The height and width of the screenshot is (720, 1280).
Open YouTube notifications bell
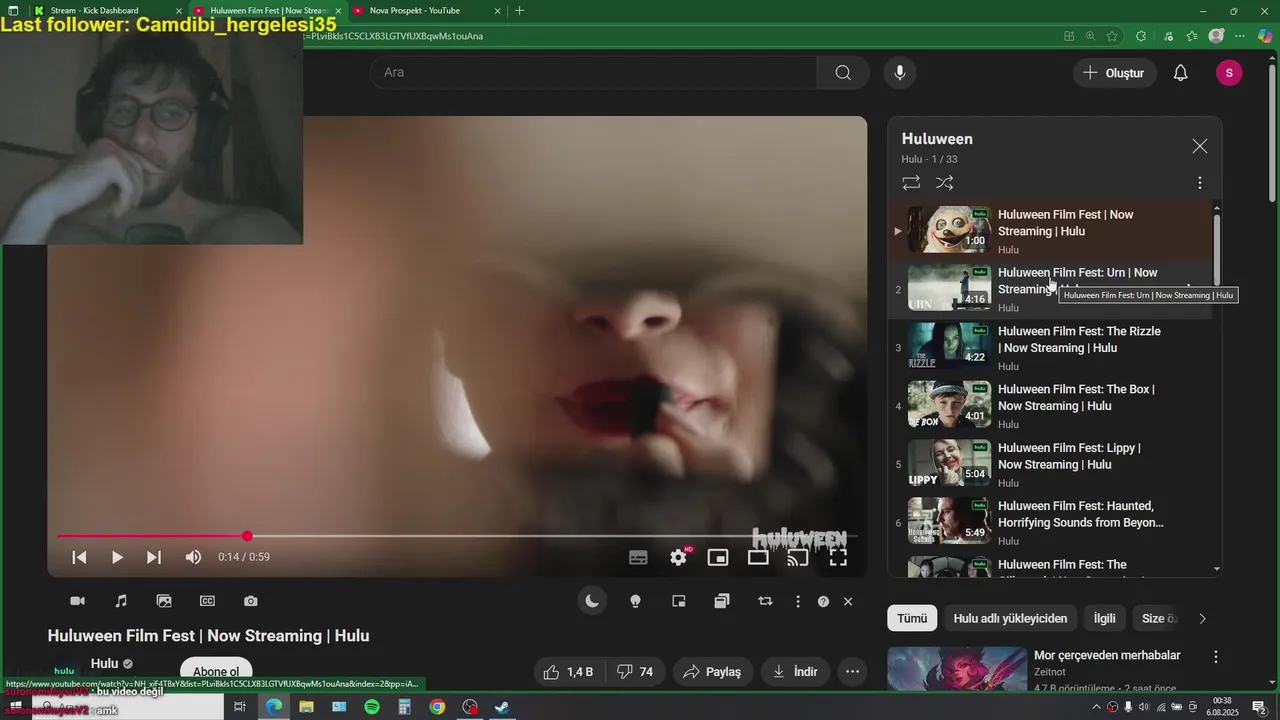(1180, 73)
